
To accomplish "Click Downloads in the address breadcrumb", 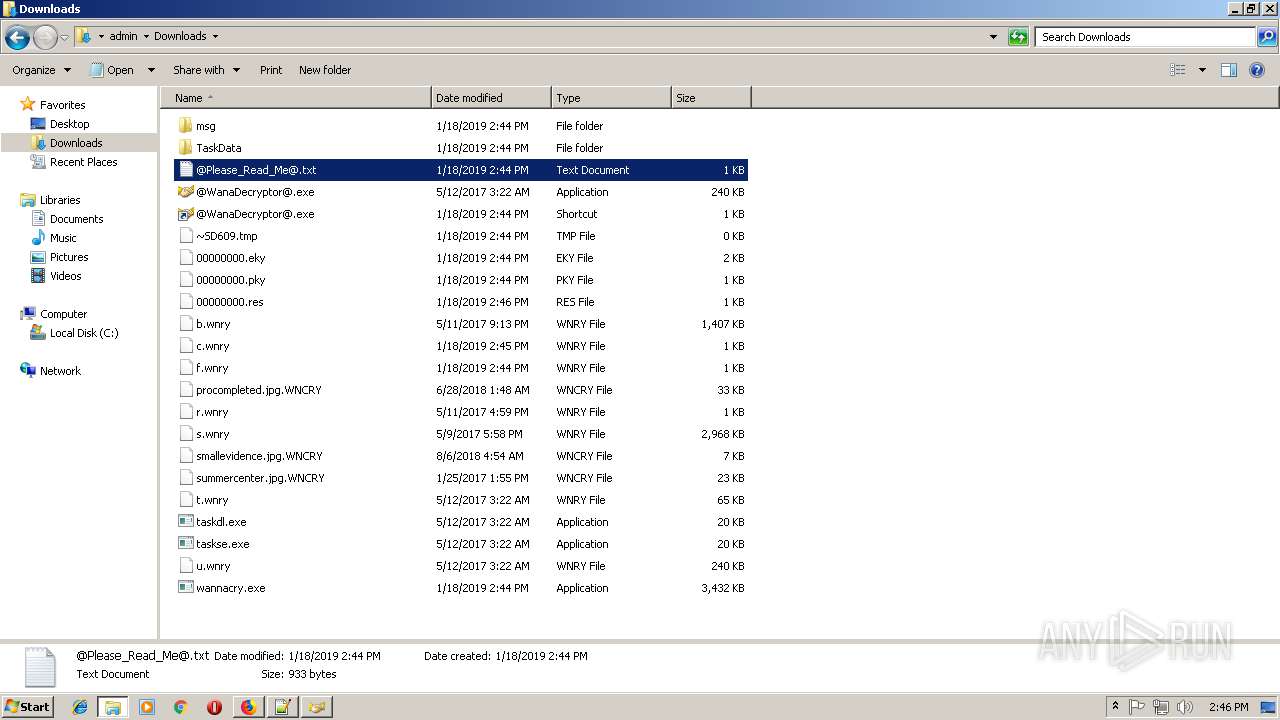I will tap(180, 36).
